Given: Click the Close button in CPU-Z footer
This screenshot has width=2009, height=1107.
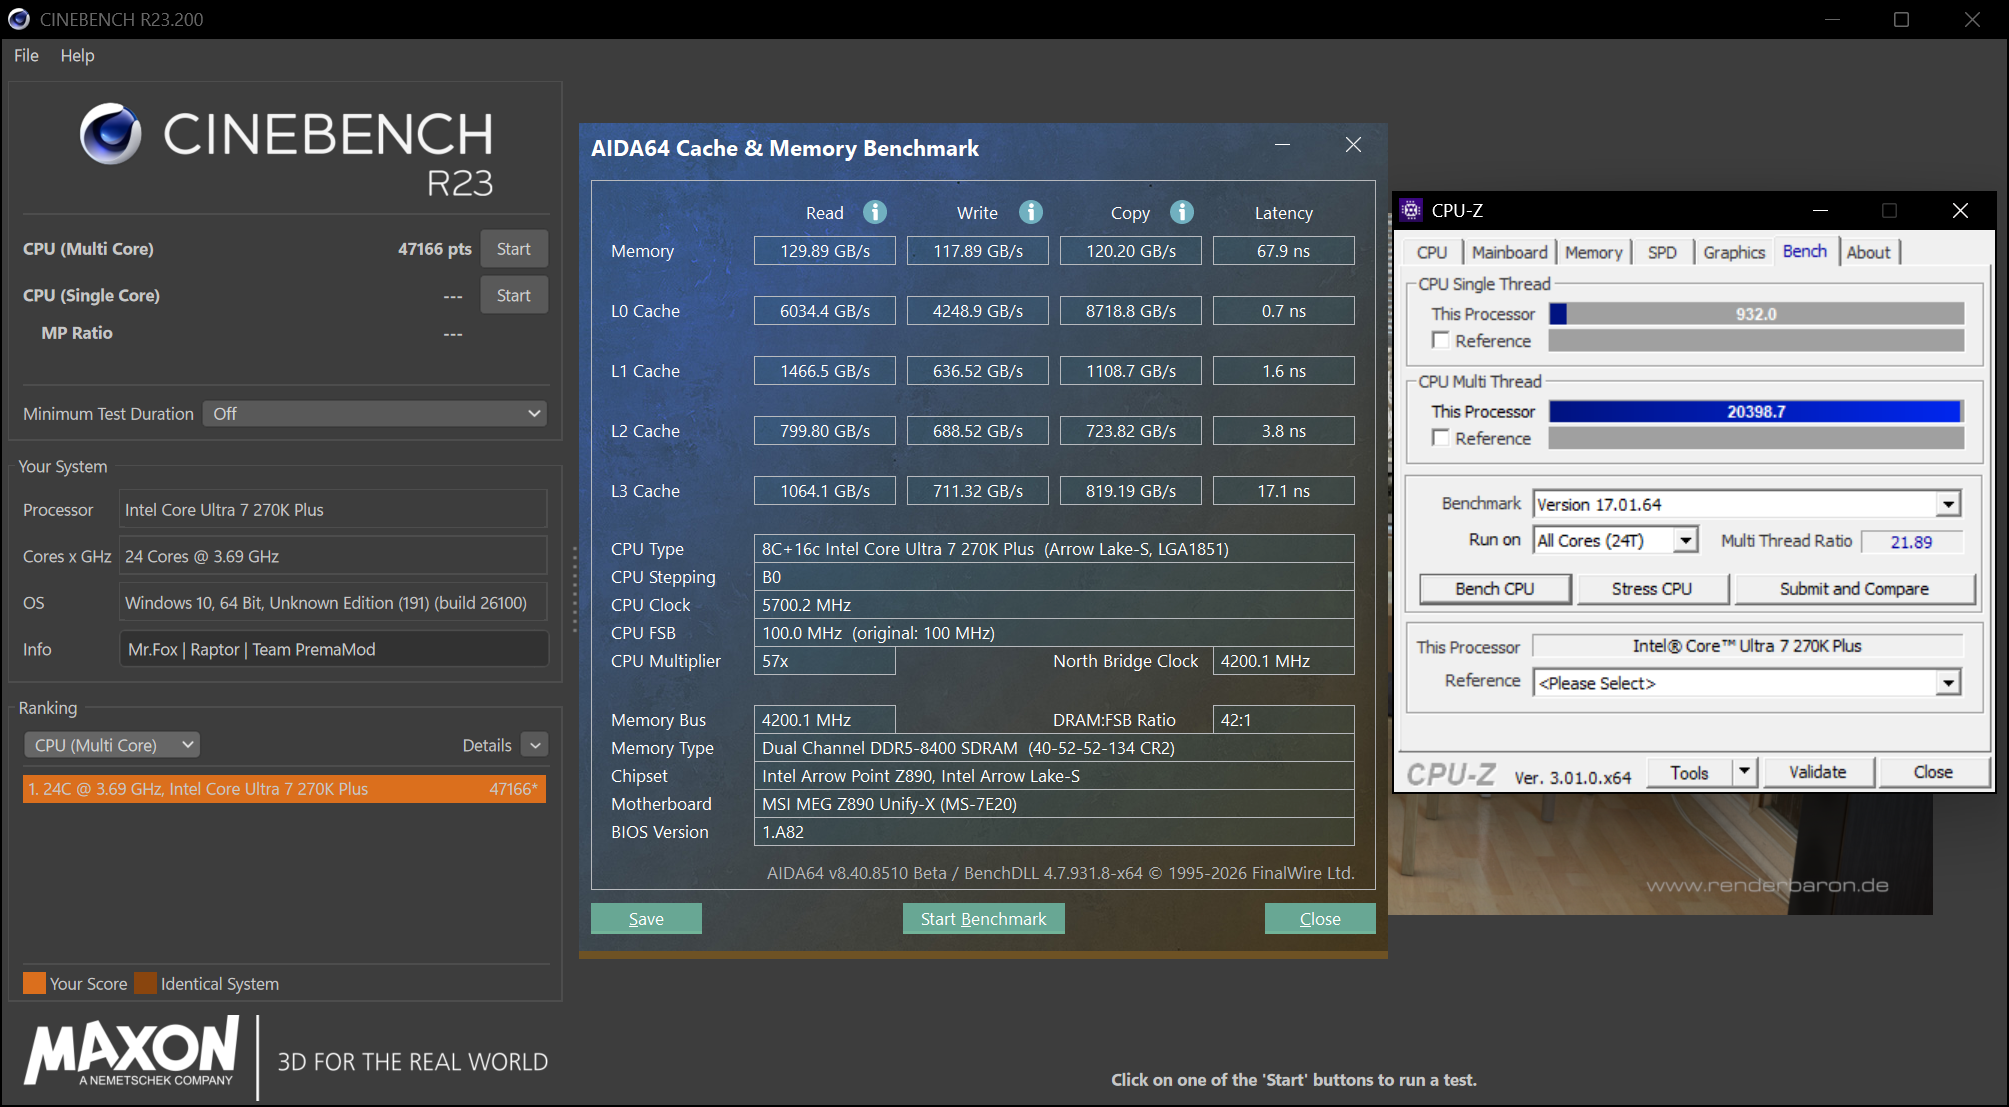Looking at the screenshot, I should (x=1932, y=772).
